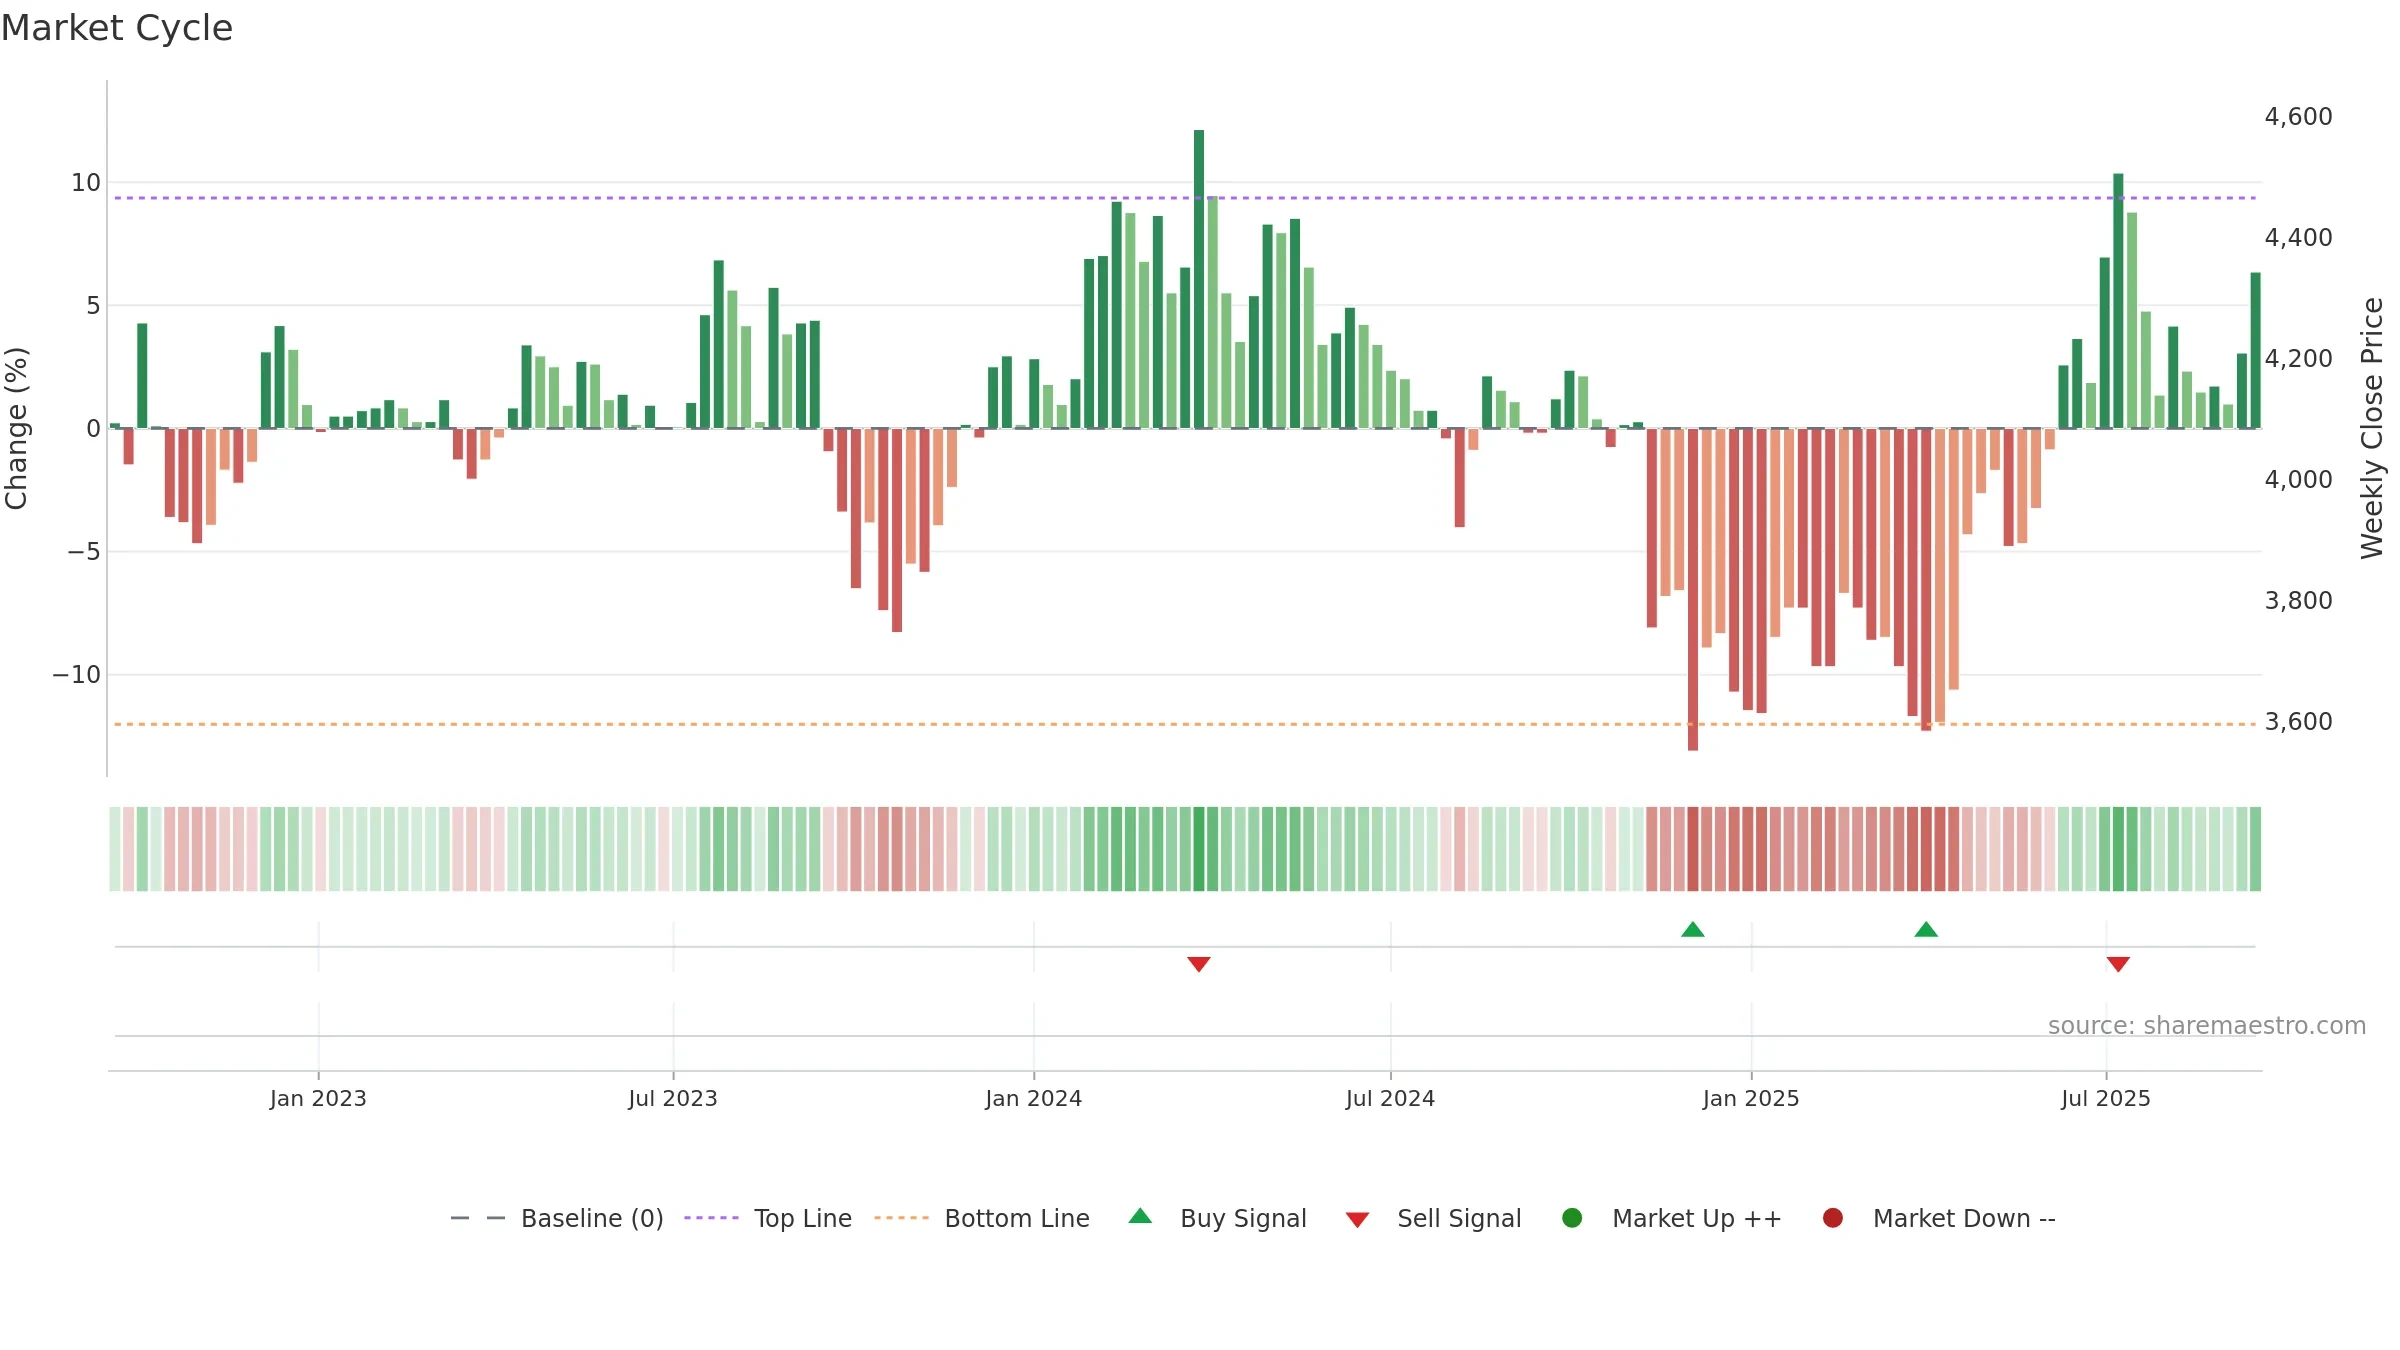Image resolution: width=2400 pixels, height=1350 pixels.
Task: Select the sell signal marker in early 2024
Action: (1199, 964)
